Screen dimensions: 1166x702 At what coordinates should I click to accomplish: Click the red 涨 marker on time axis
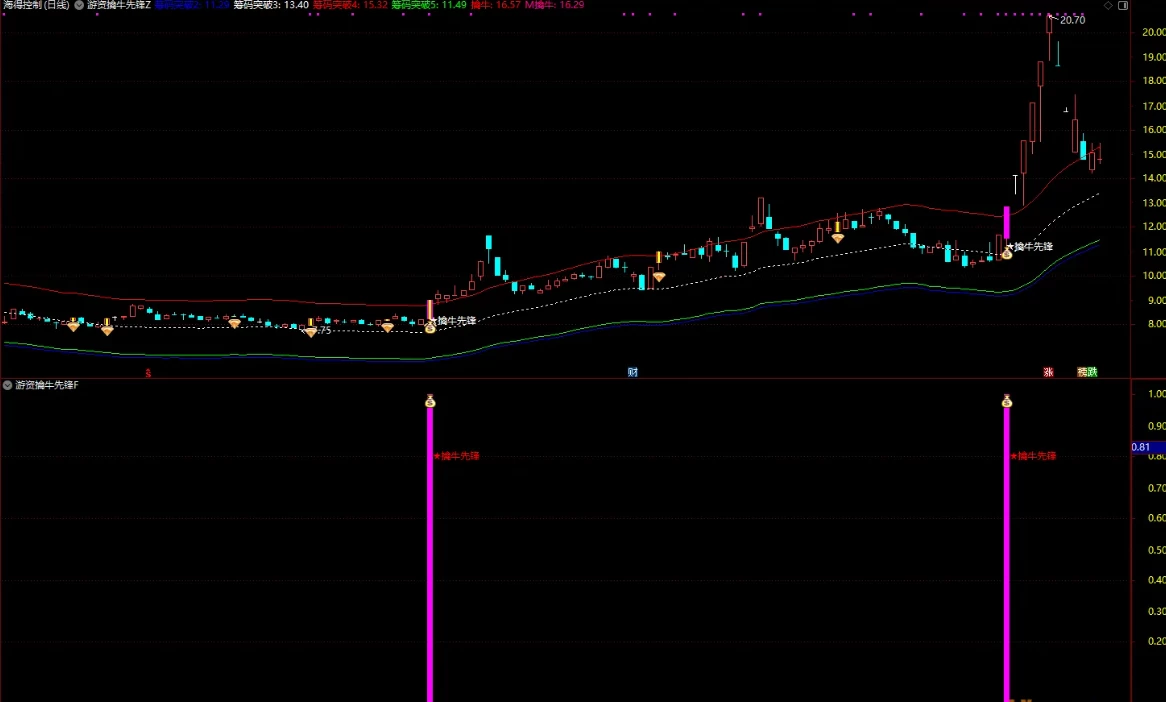(x=1049, y=372)
